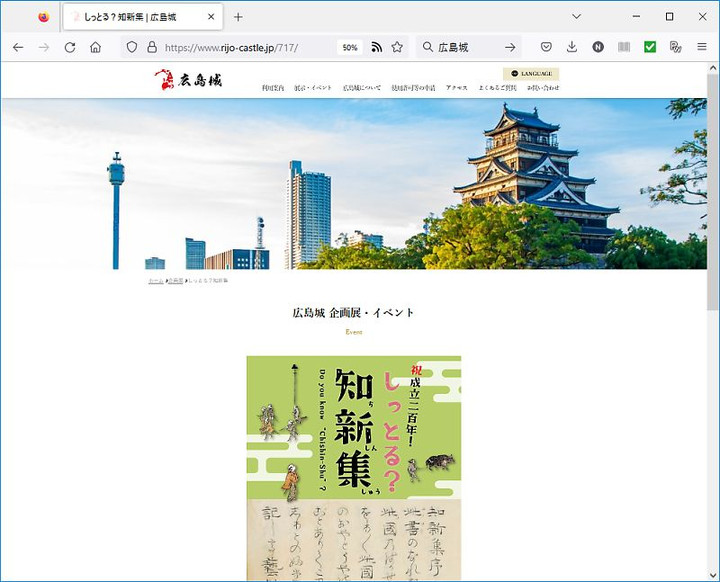Click the RSS feed subscribe icon
This screenshot has height=582, width=720.
click(377, 47)
